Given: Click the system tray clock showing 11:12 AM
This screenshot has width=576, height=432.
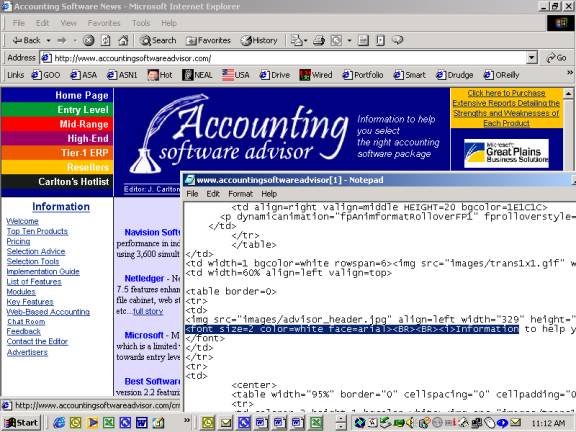Looking at the screenshot, I should coord(547,424).
